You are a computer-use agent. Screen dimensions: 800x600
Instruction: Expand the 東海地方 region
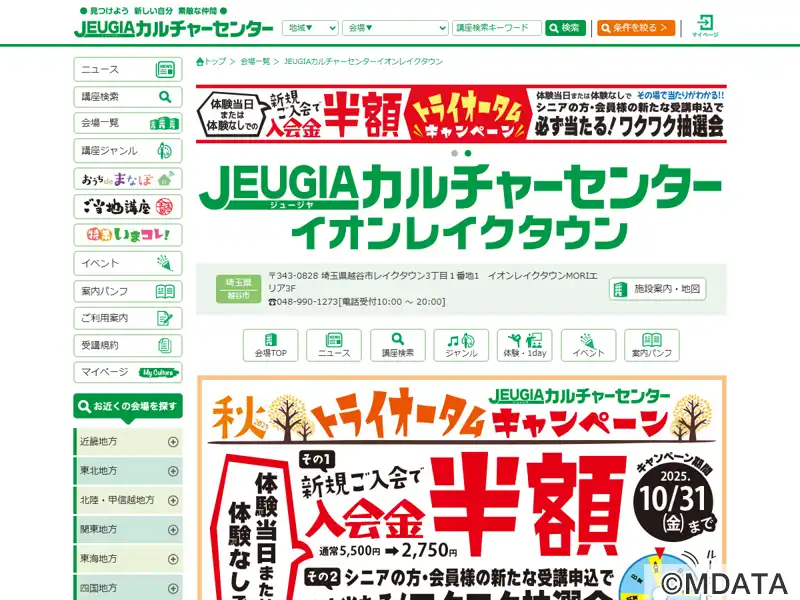click(x=128, y=559)
